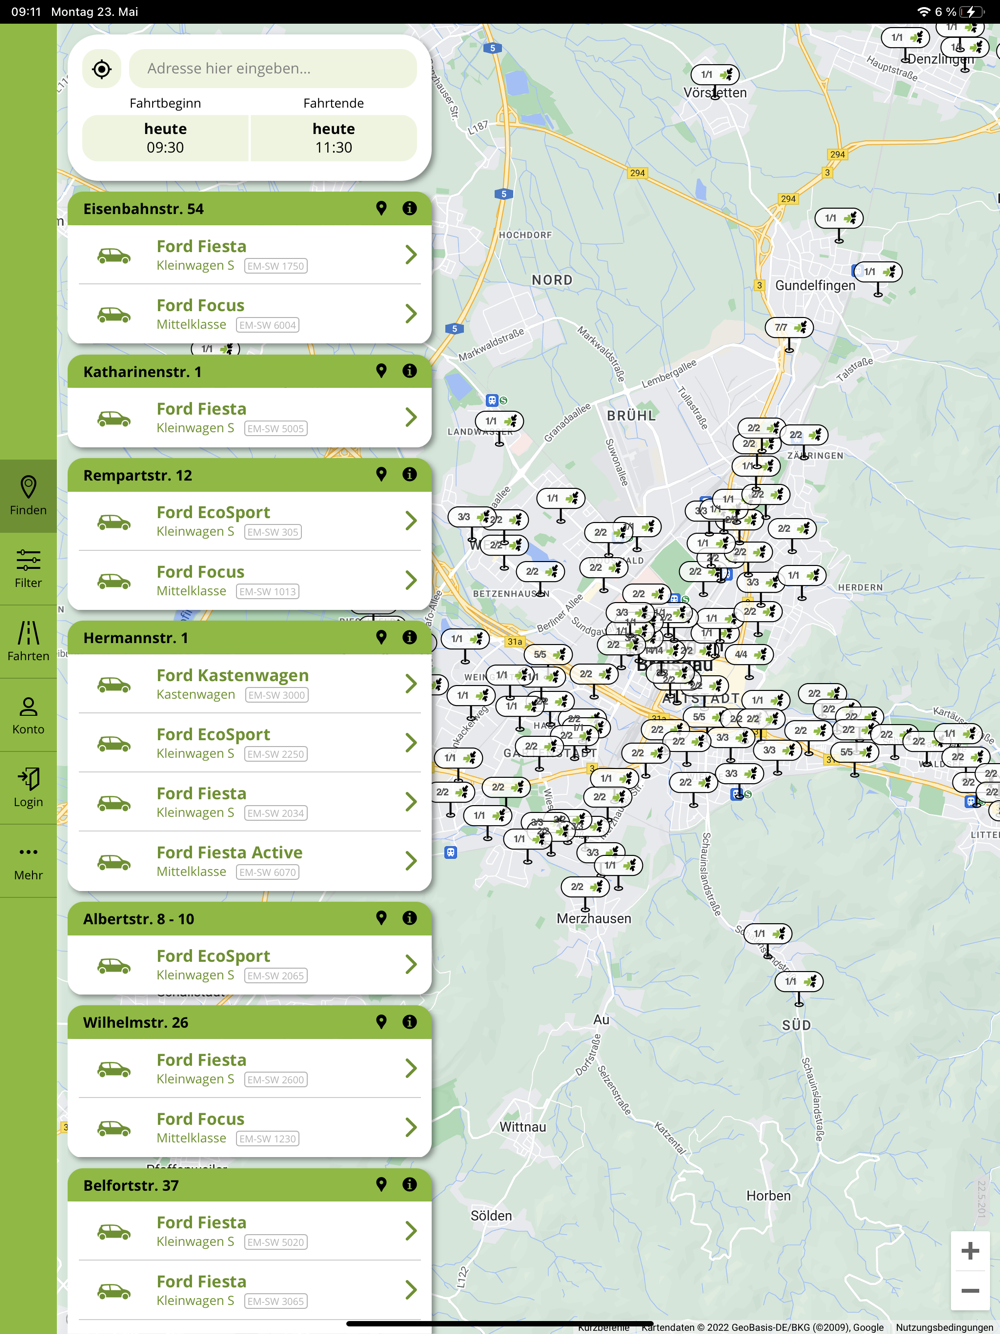The width and height of the screenshot is (1000, 1334).
Task: Open Ford Focus EM-SW 6004 chevron
Action: pyautogui.click(x=410, y=314)
